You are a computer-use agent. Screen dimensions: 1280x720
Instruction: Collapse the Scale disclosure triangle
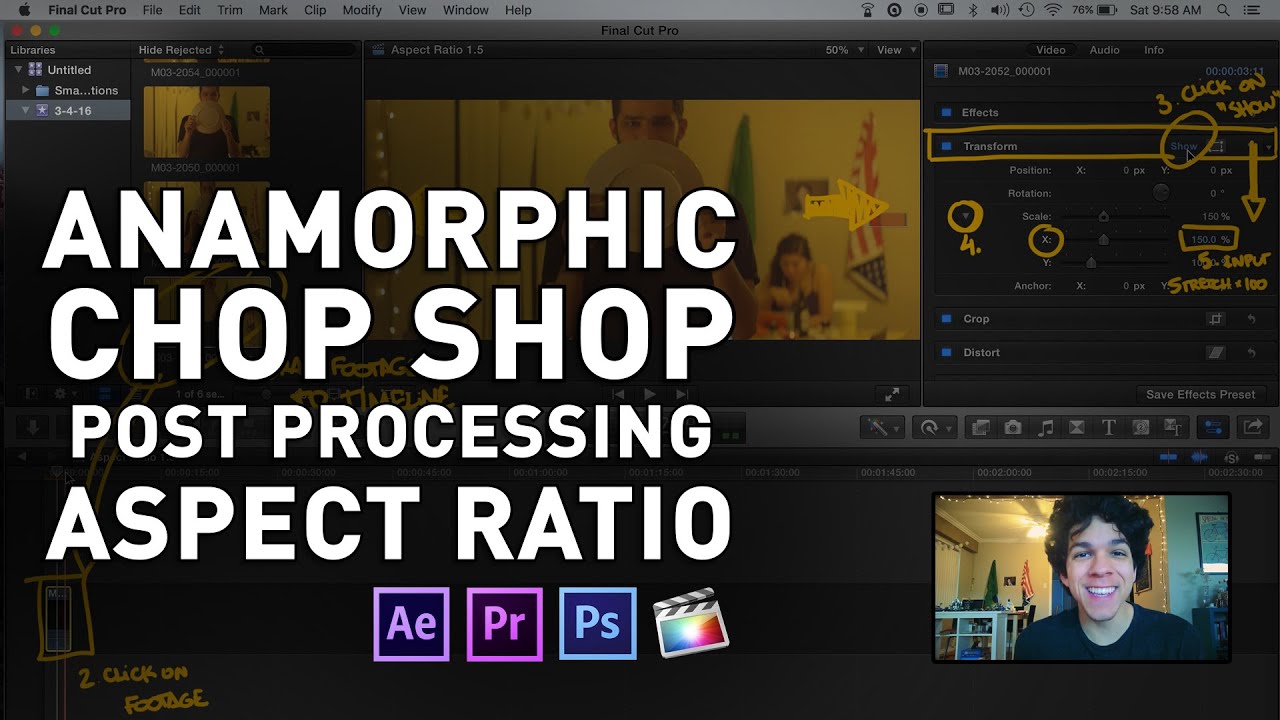tap(966, 216)
